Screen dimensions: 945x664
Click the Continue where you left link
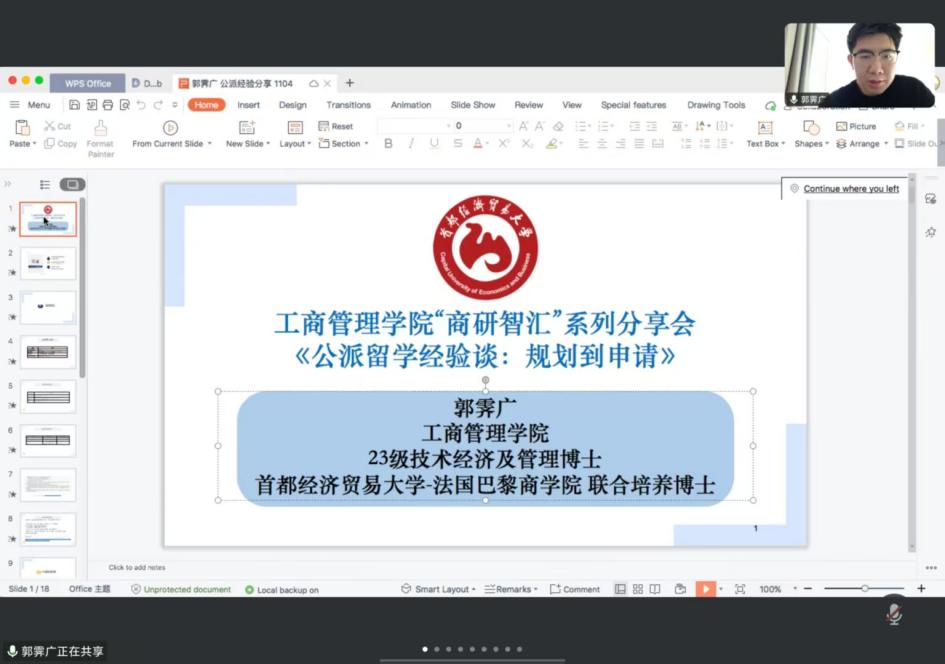pyautogui.click(x=850, y=189)
